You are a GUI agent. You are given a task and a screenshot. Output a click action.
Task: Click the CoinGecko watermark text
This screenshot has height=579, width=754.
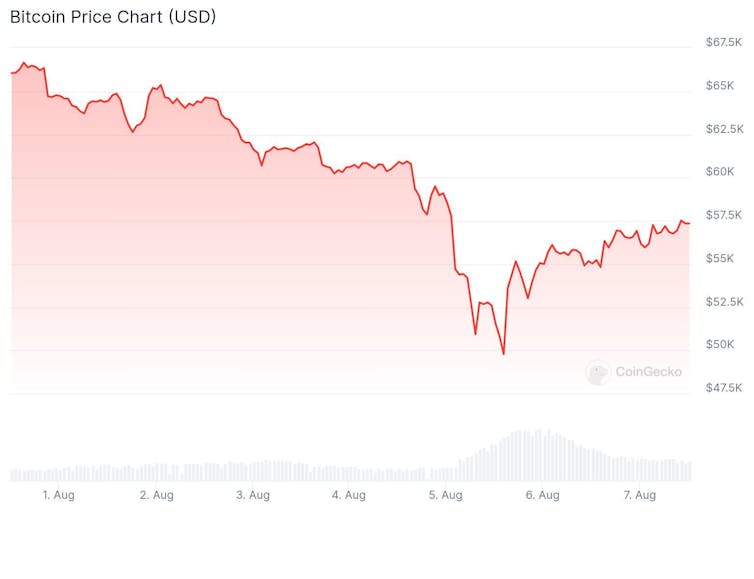pyautogui.click(x=648, y=372)
